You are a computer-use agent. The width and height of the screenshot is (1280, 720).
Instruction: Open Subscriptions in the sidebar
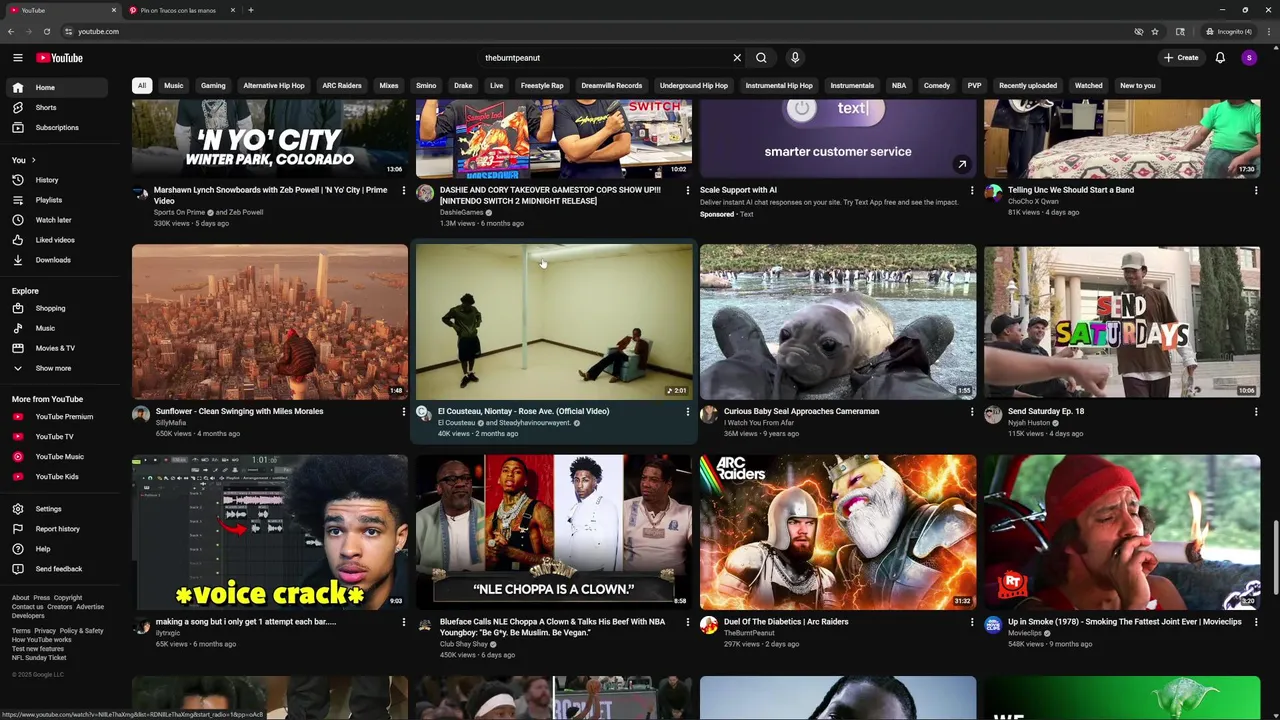pyautogui.click(x=59, y=127)
